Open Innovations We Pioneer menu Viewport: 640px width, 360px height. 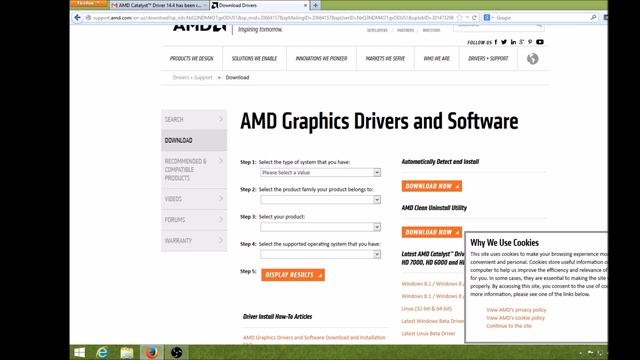321,59
